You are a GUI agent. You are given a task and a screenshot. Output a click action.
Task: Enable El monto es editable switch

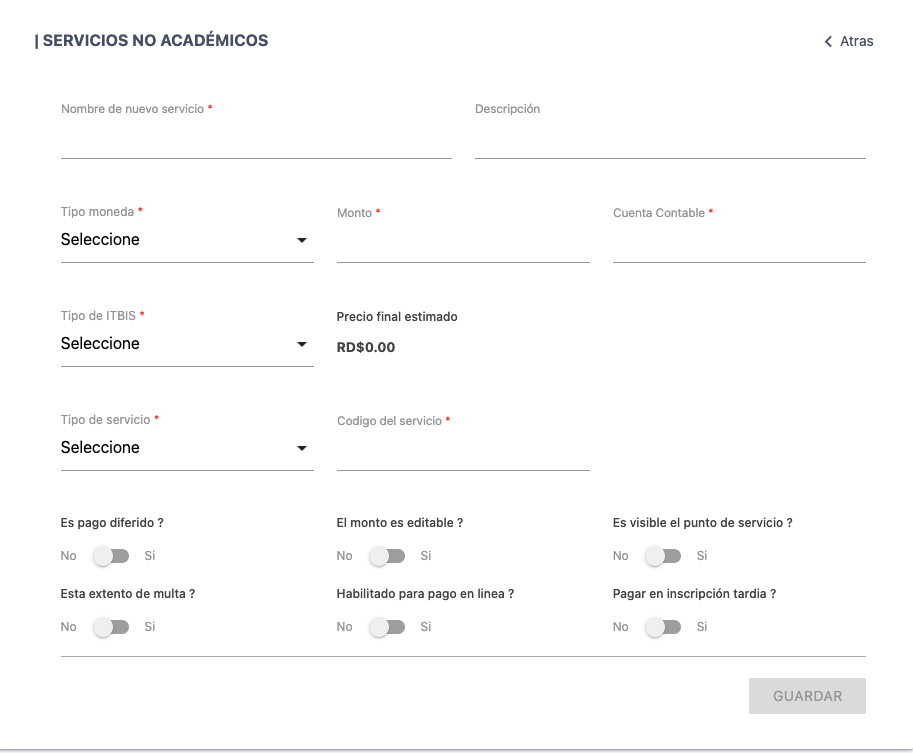[x=386, y=556]
